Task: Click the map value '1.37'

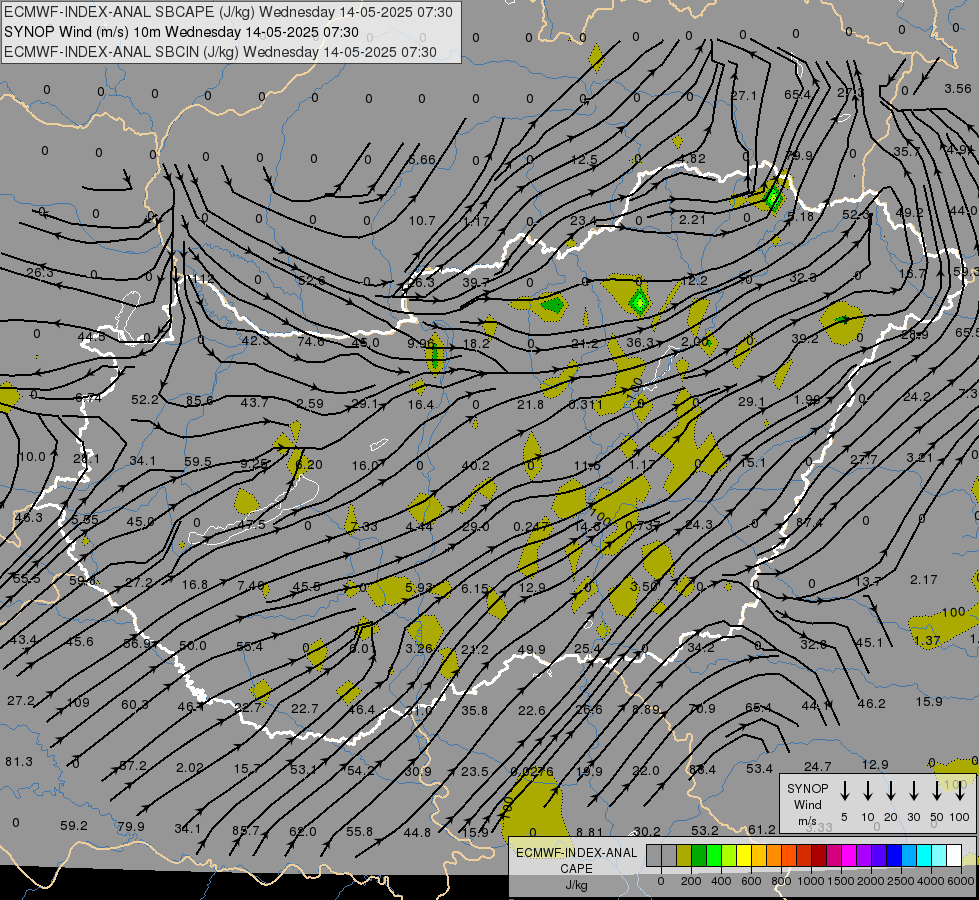Action: tap(927, 640)
